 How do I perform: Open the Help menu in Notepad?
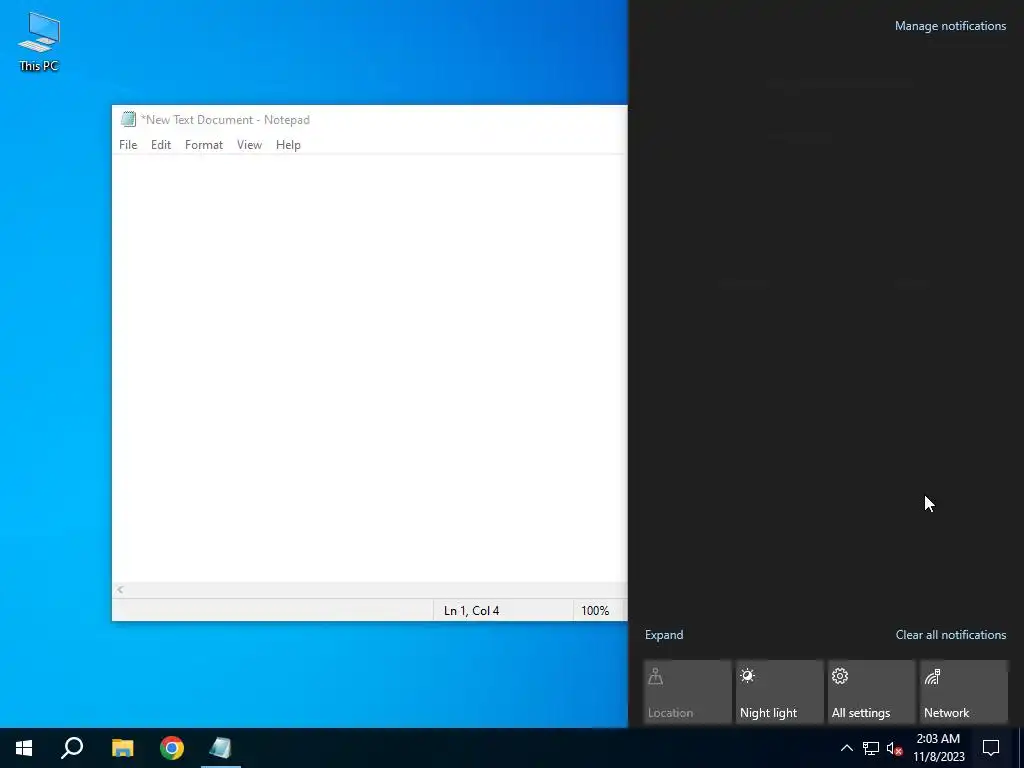click(288, 145)
